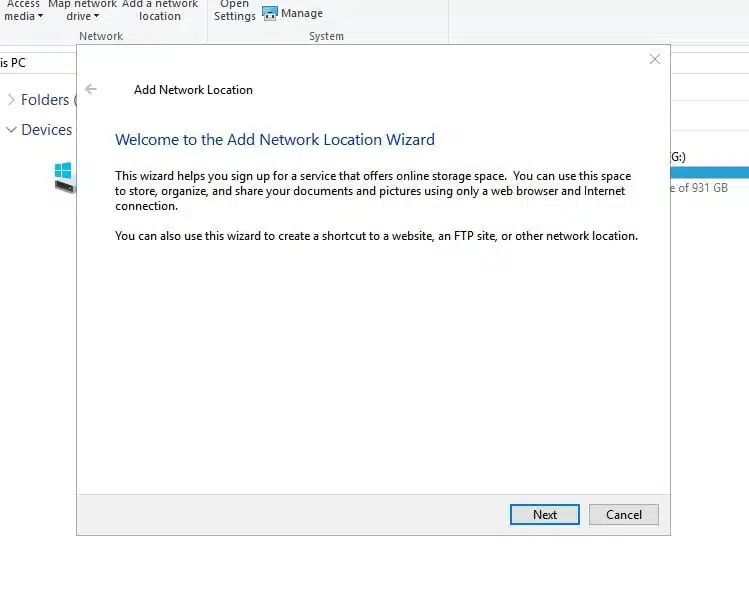The image size is (749, 590).
Task: Open the Access media dropdown
Action: pyautogui.click(x=23, y=10)
